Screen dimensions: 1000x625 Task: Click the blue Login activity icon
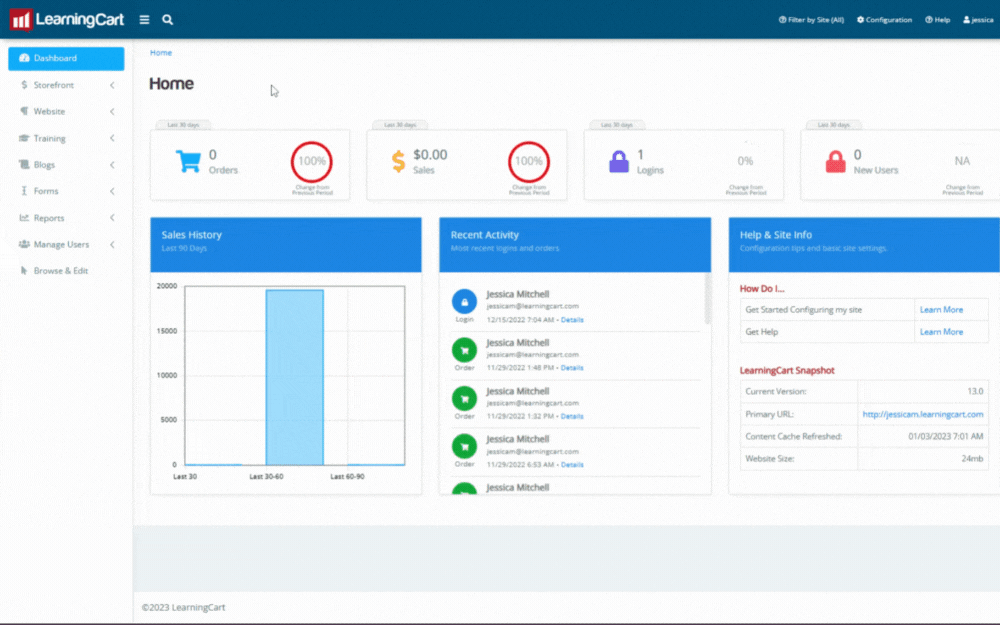464,302
